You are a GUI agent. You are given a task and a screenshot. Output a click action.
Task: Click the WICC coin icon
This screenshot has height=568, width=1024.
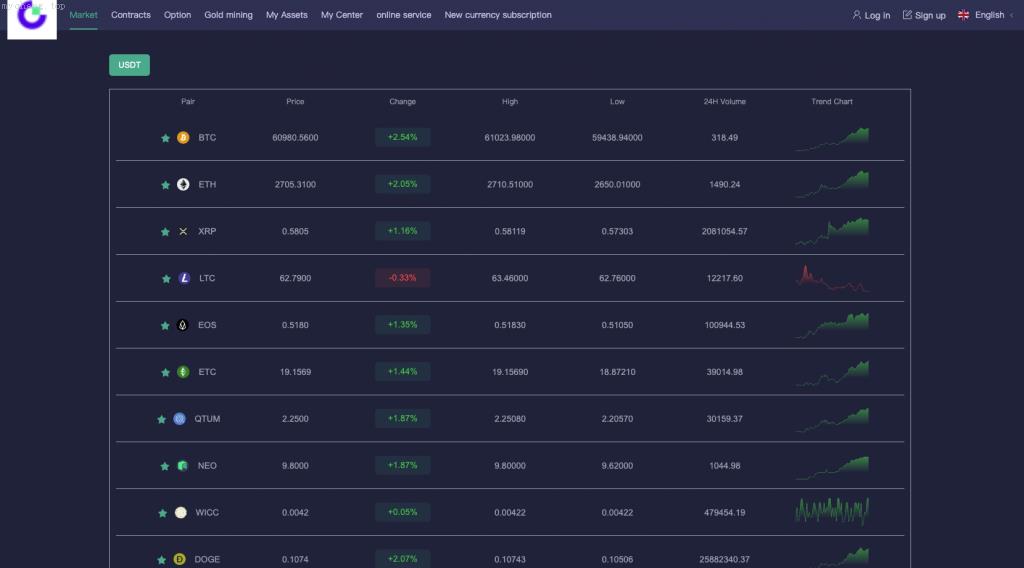[x=181, y=513]
